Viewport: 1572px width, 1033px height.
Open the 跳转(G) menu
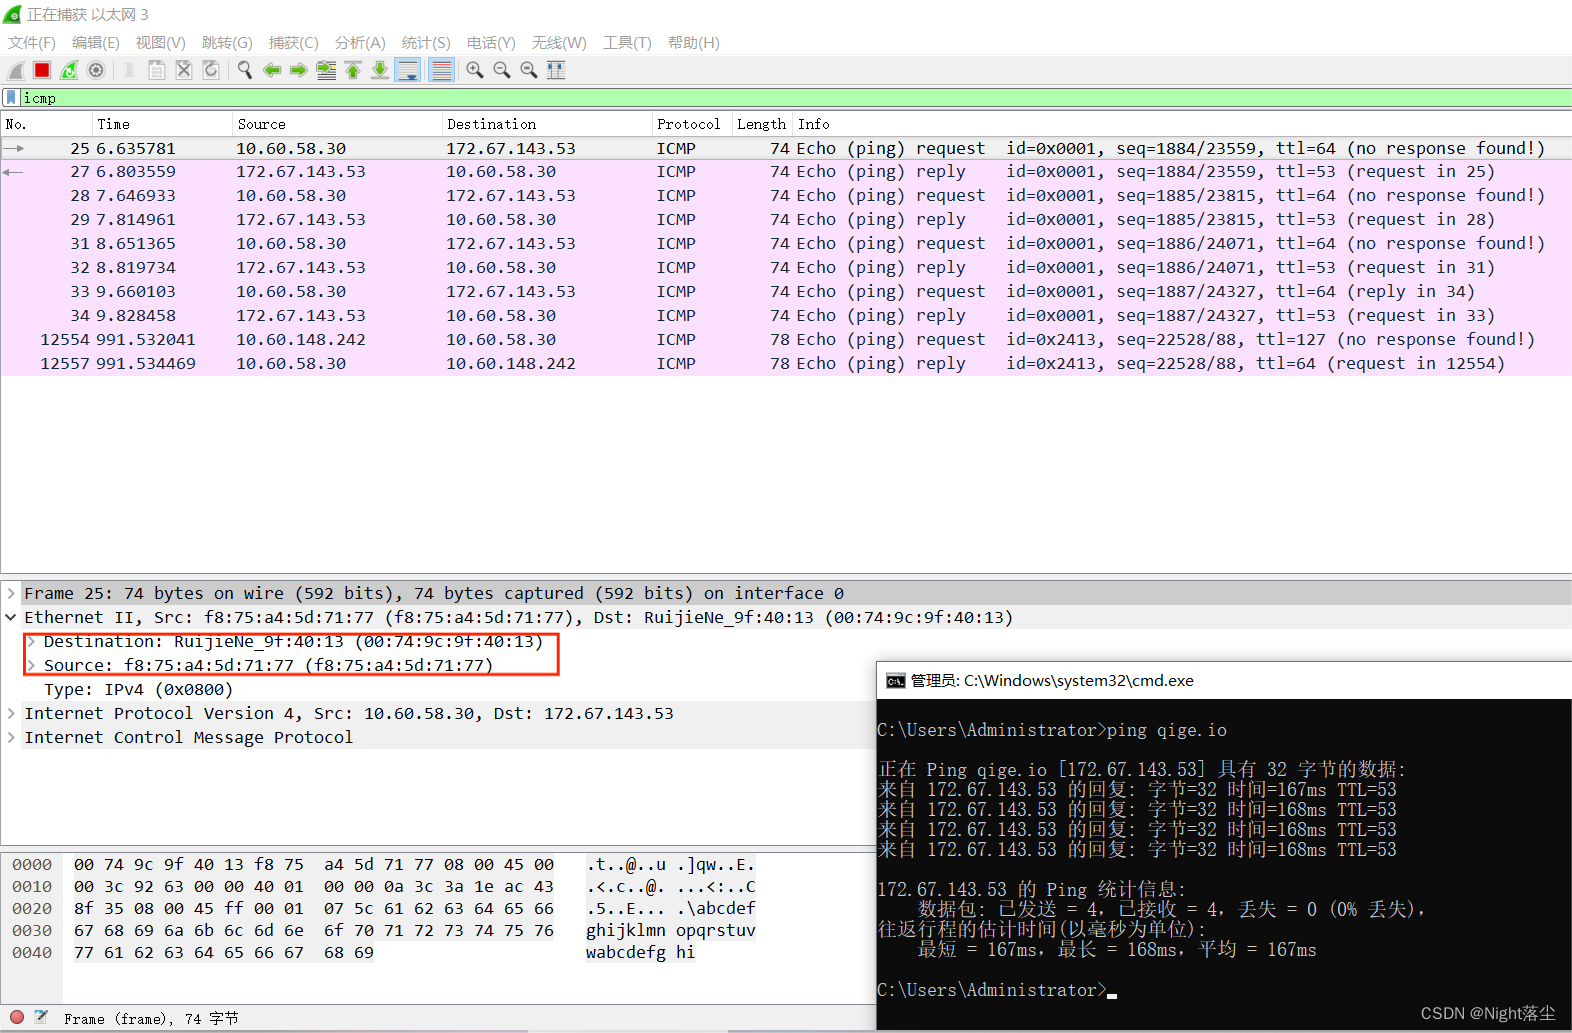coord(227,43)
